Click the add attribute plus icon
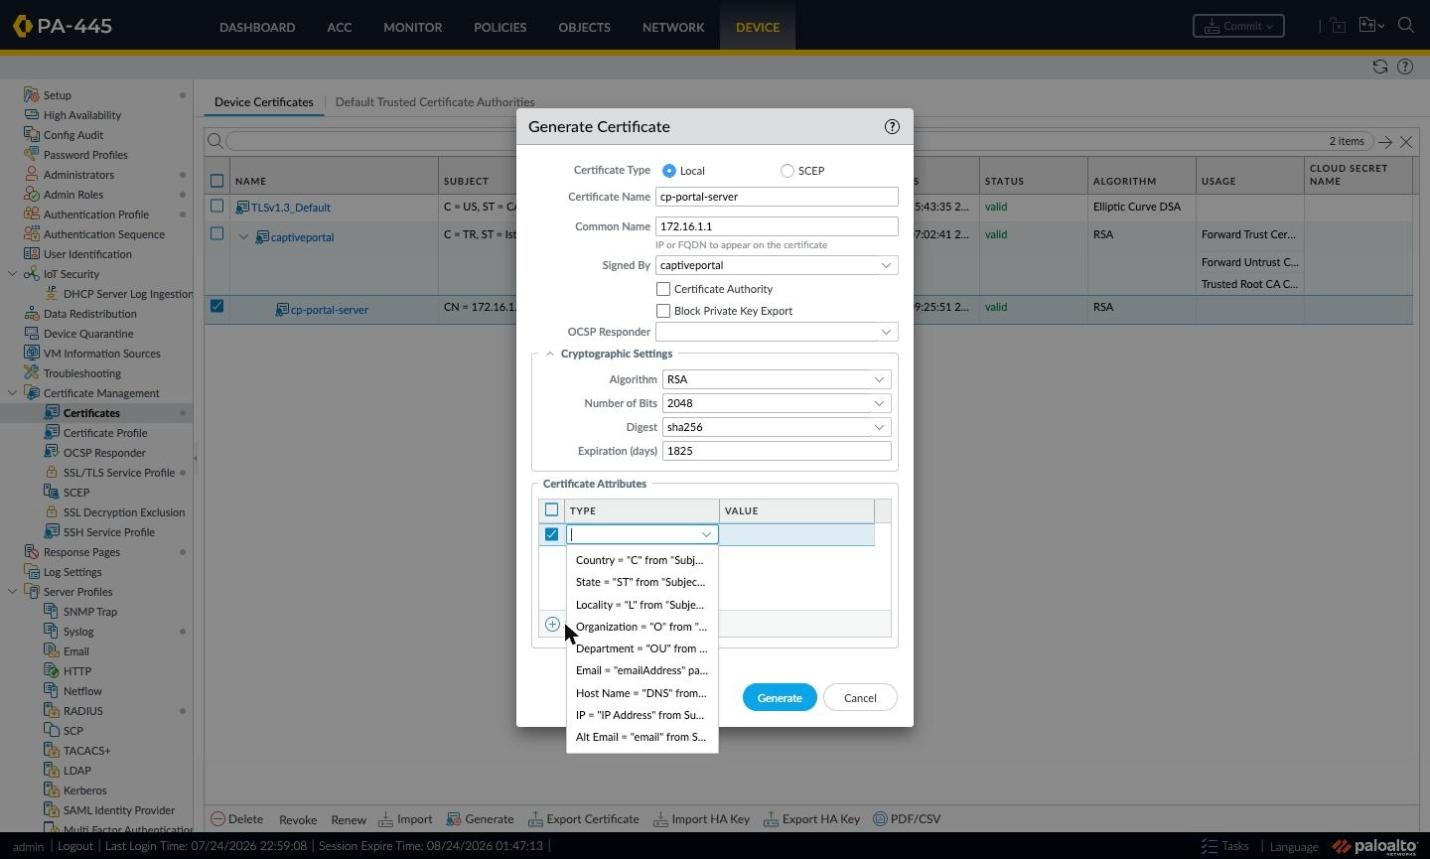Image resolution: width=1430 pixels, height=859 pixels. (552, 624)
